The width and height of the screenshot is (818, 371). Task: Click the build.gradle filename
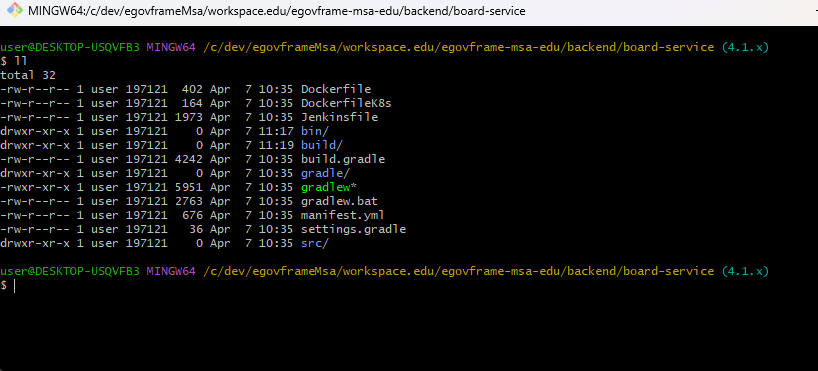pyautogui.click(x=343, y=159)
